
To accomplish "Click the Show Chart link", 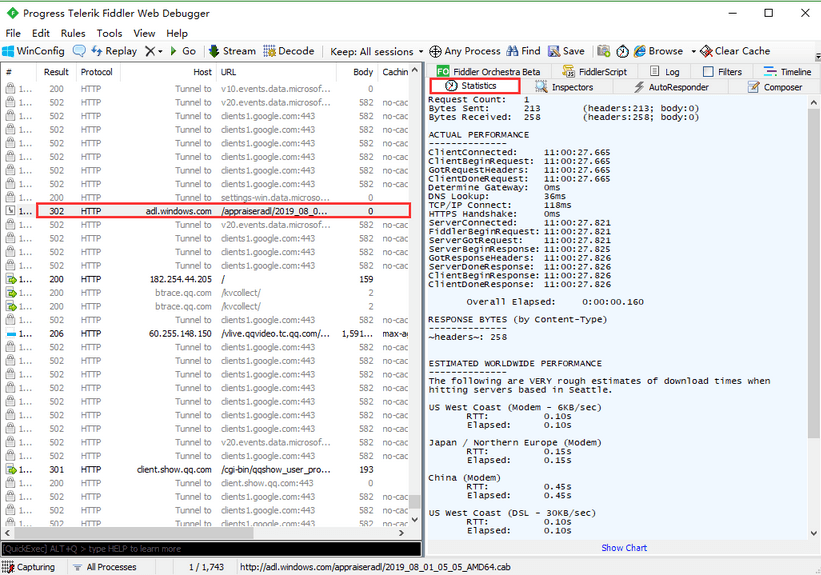I will click(624, 548).
